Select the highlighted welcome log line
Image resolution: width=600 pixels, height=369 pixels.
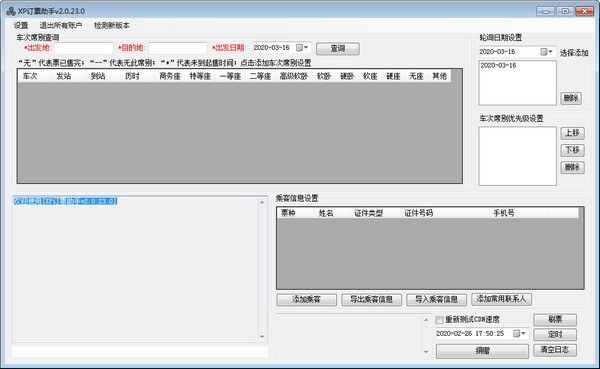pos(65,201)
